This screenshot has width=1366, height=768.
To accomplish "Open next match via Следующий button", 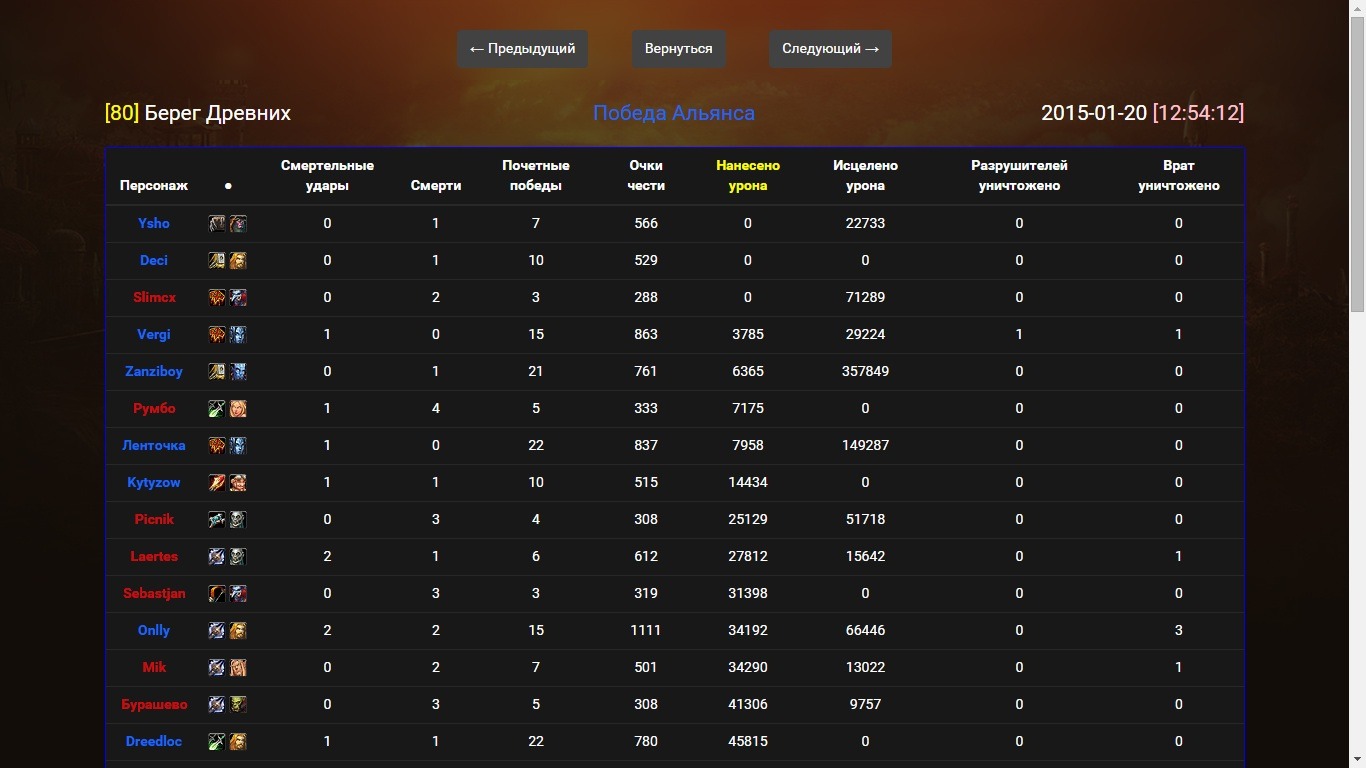I will tap(830, 49).
